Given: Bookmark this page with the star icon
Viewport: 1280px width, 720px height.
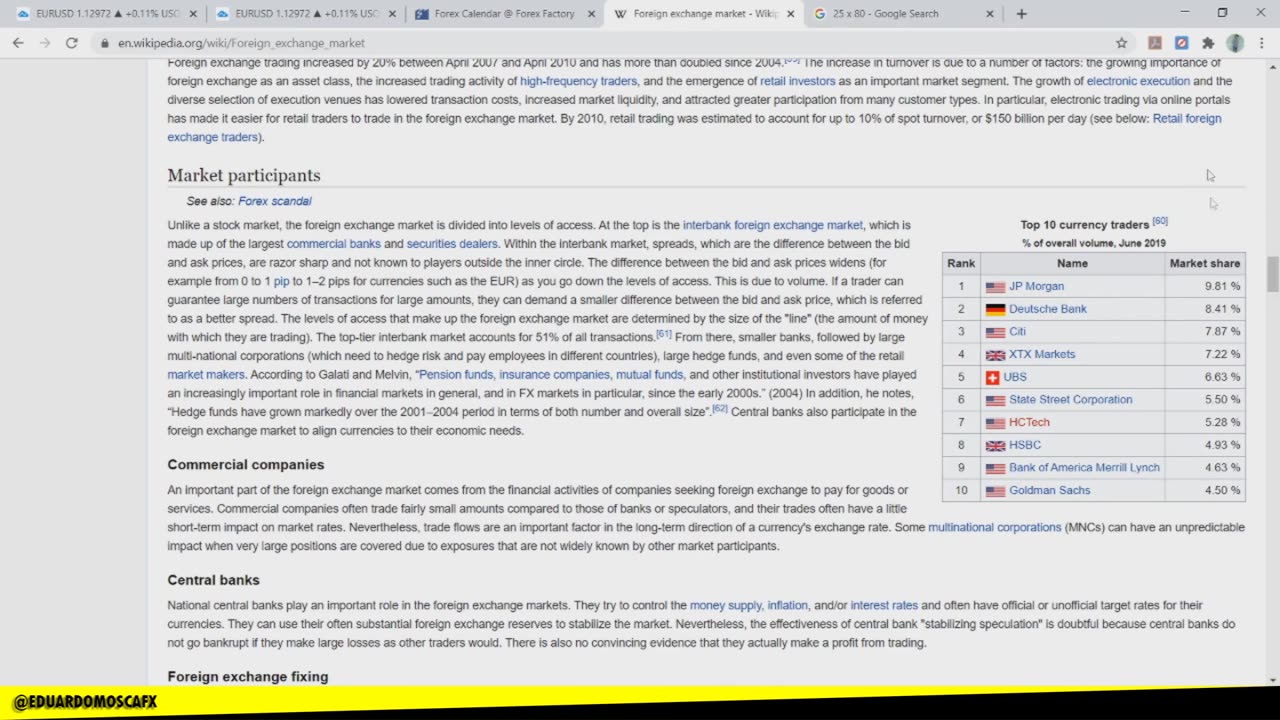Looking at the screenshot, I should click(x=1121, y=43).
